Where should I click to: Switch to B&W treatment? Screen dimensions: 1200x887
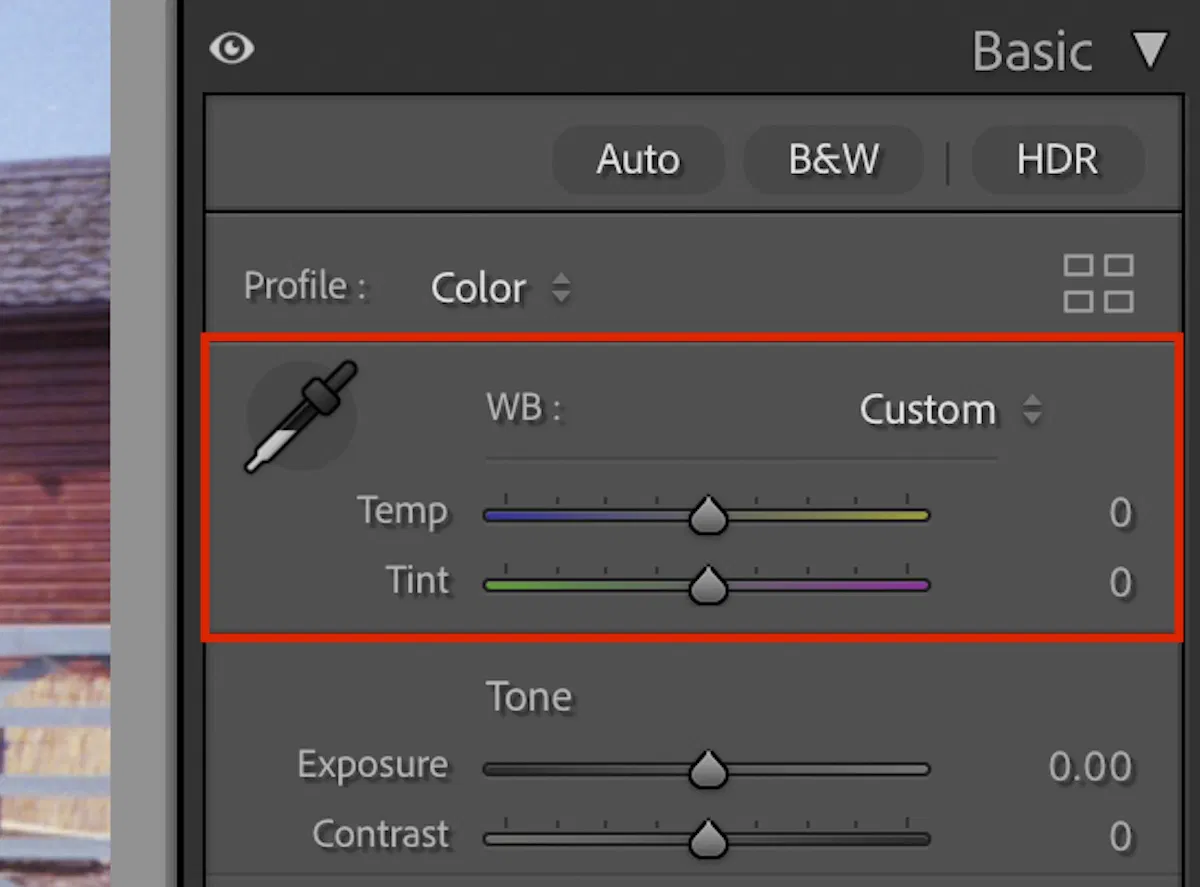click(834, 160)
